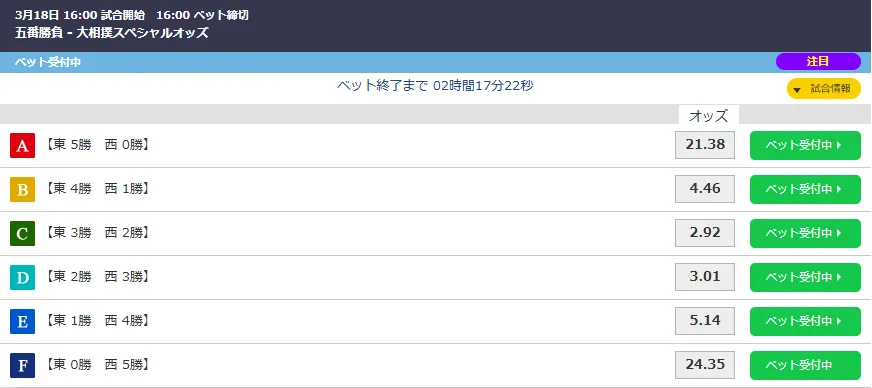Viewport: 872px width, 388px height.
Task: Select the teal D option icon
Action: click(x=22, y=277)
